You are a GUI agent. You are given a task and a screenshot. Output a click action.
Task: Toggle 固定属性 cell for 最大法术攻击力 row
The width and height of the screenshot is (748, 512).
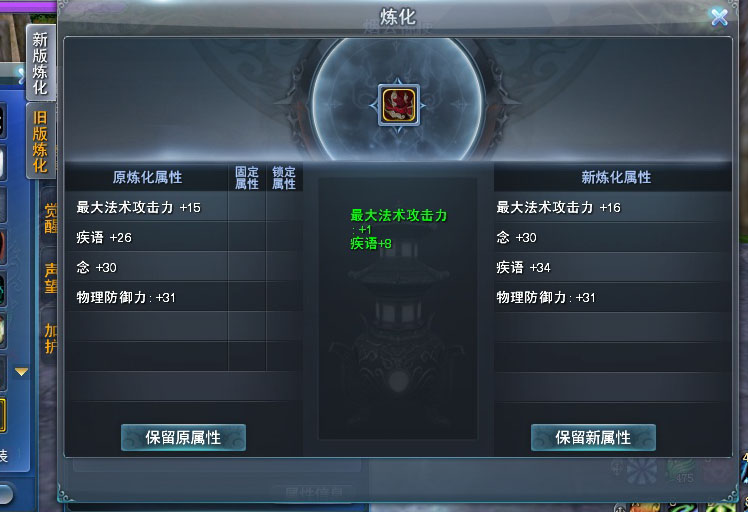pyautogui.click(x=247, y=207)
